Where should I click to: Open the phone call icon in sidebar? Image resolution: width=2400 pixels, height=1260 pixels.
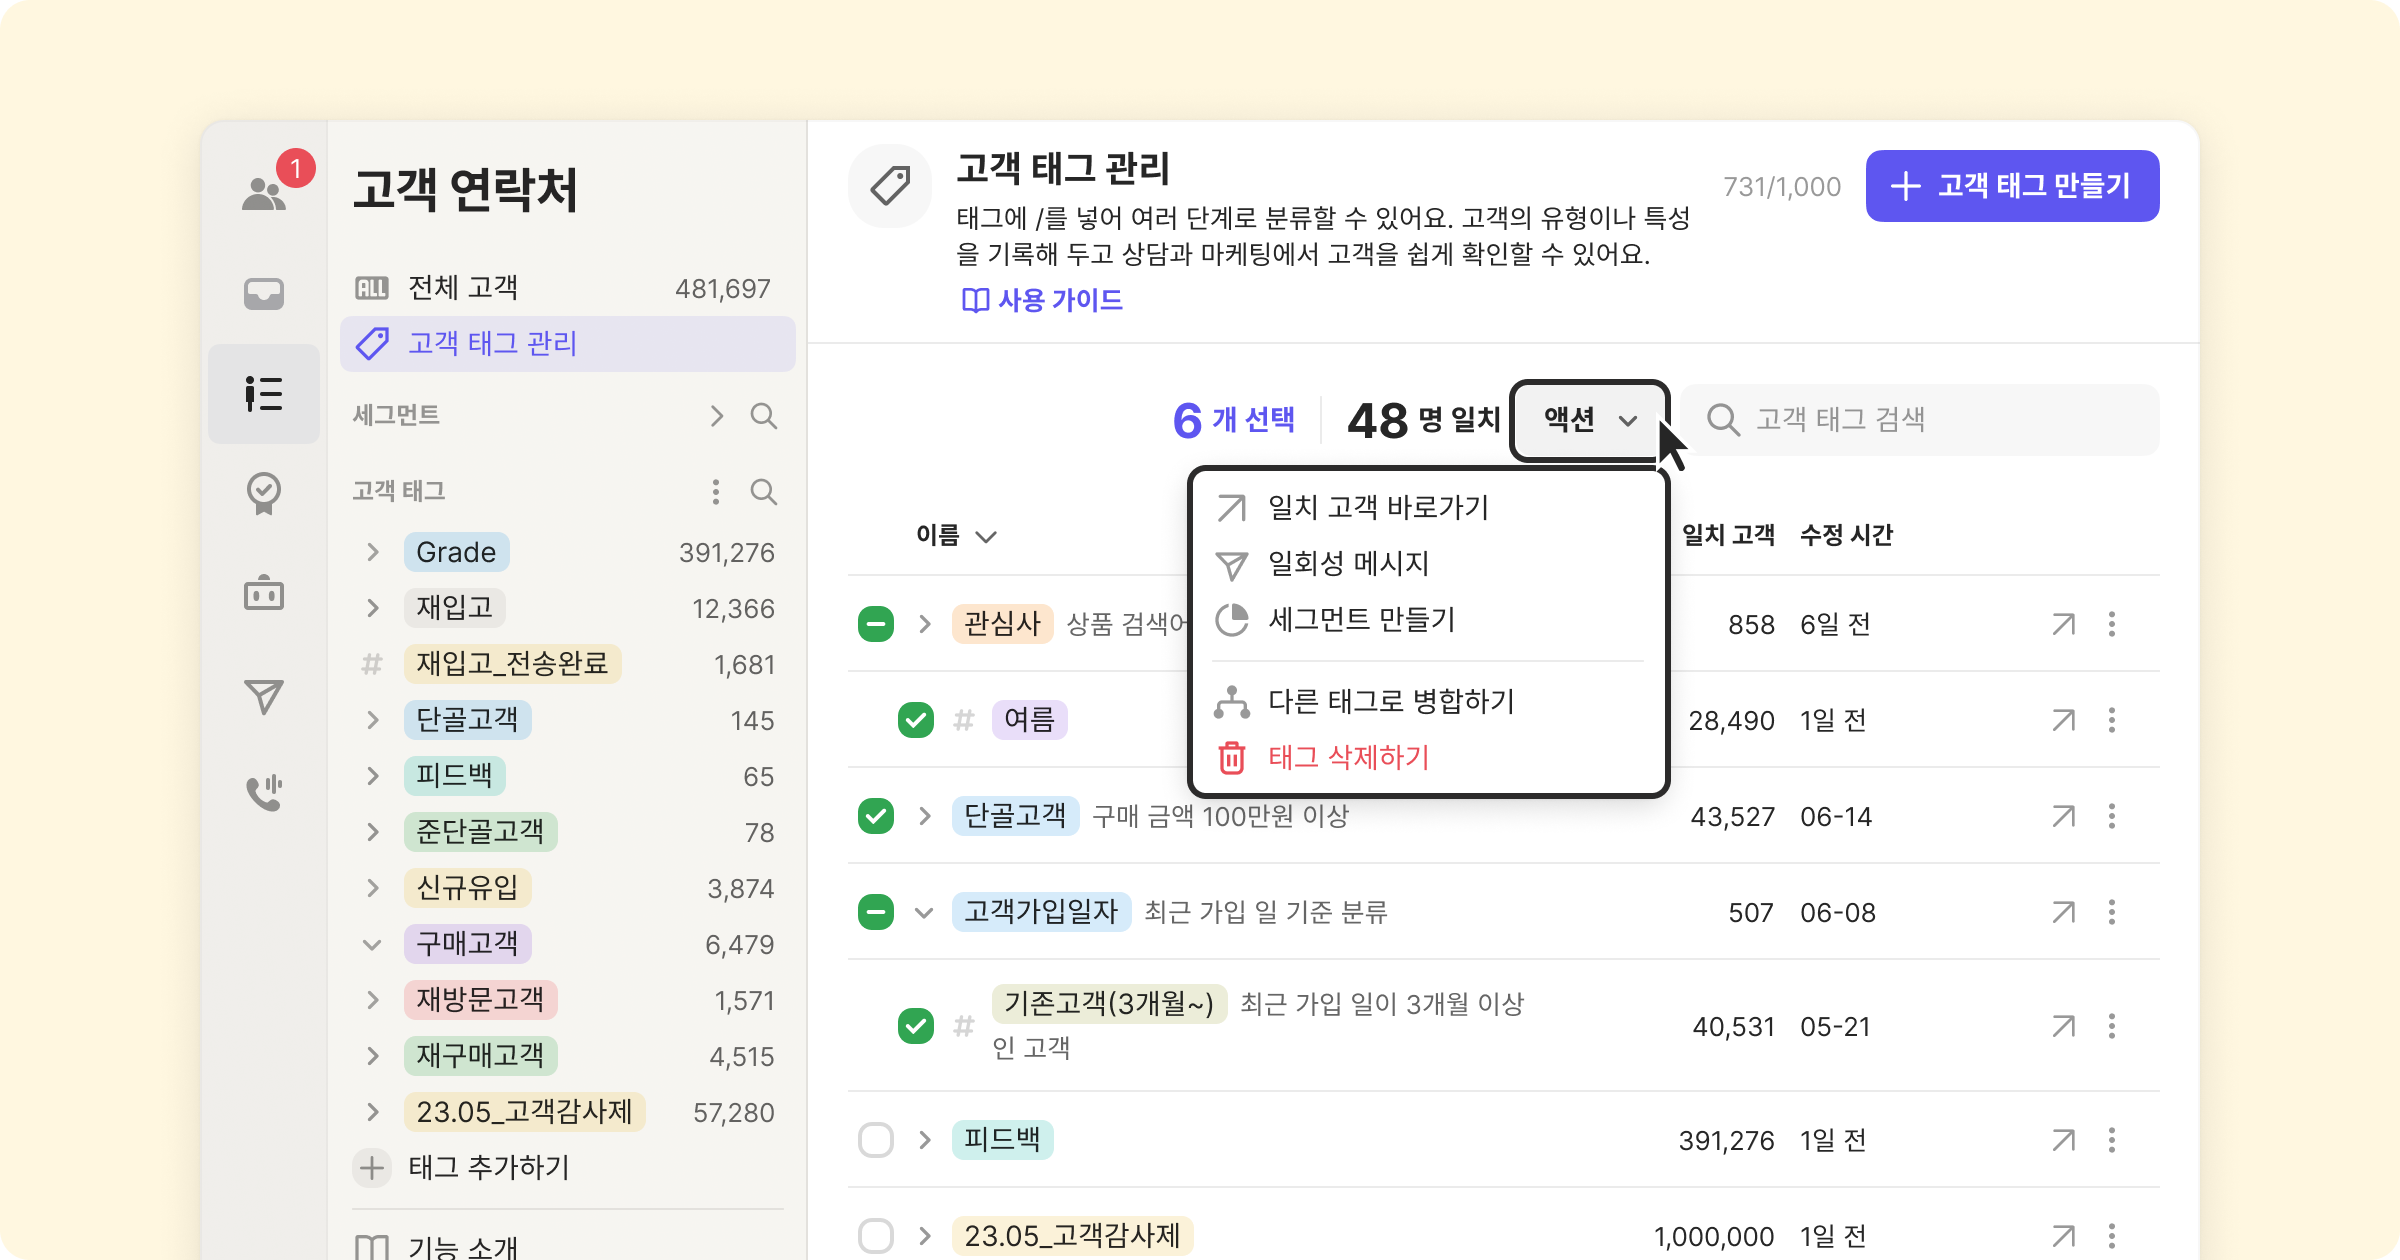pyautogui.click(x=264, y=793)
